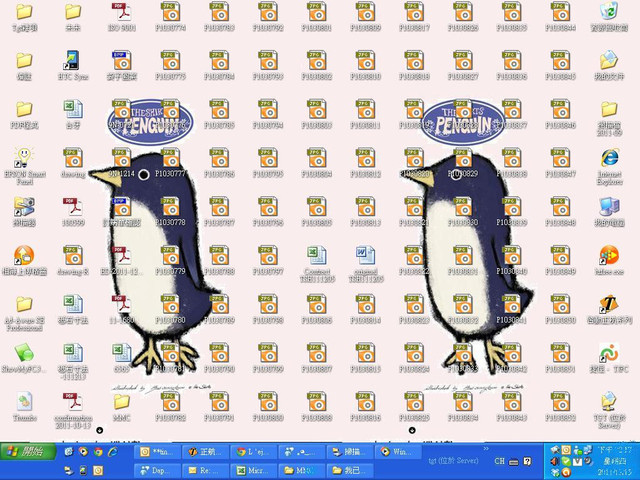
Task: Click the CH language bar indicator
Action: 499,461
